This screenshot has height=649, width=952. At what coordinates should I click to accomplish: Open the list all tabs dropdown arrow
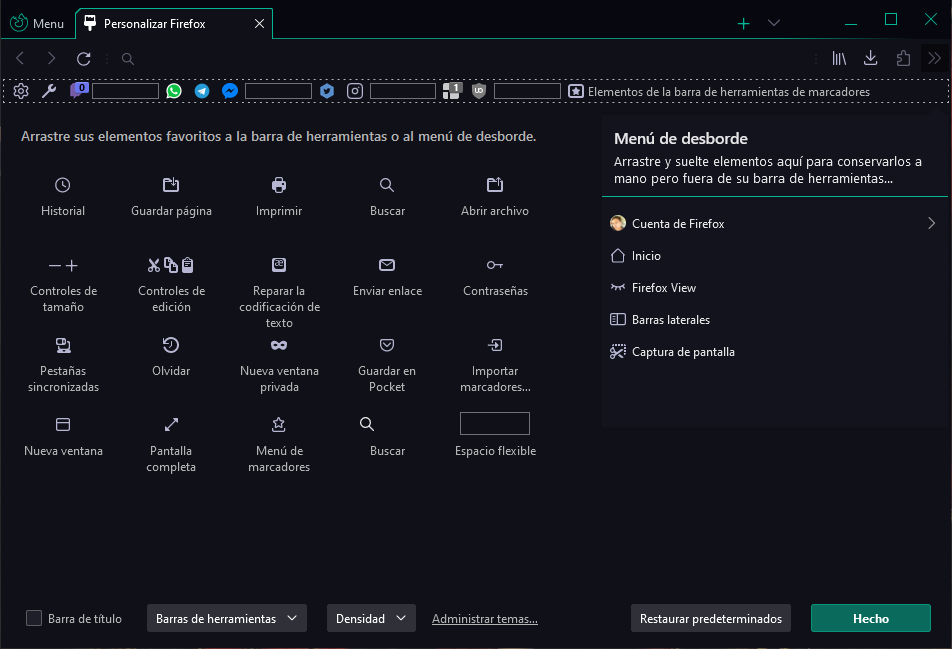[774, 23]
